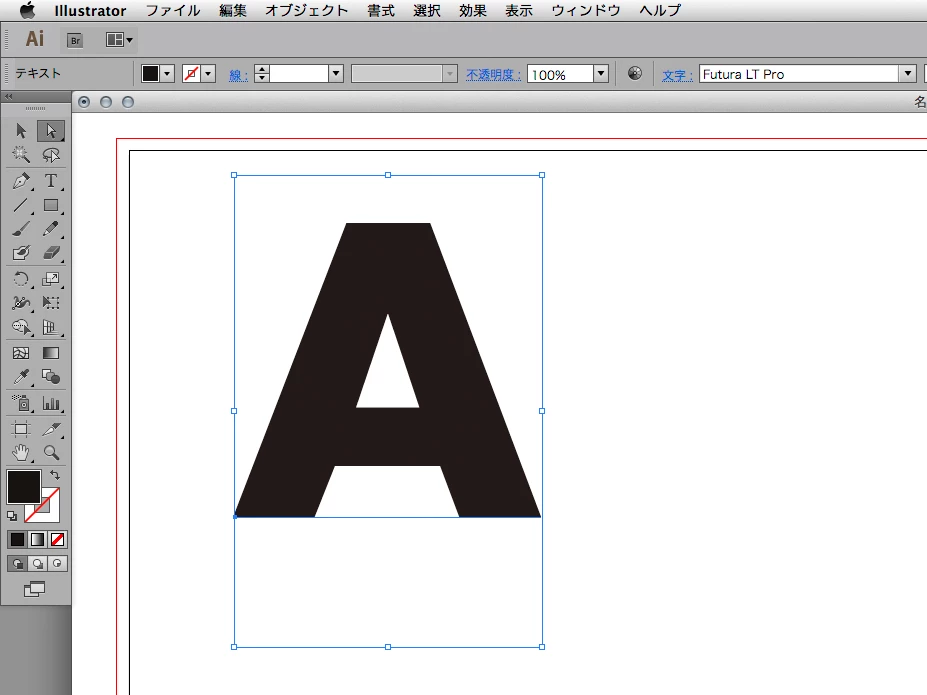
Task: Apply None fill mode button
Action: coord(57,540)
